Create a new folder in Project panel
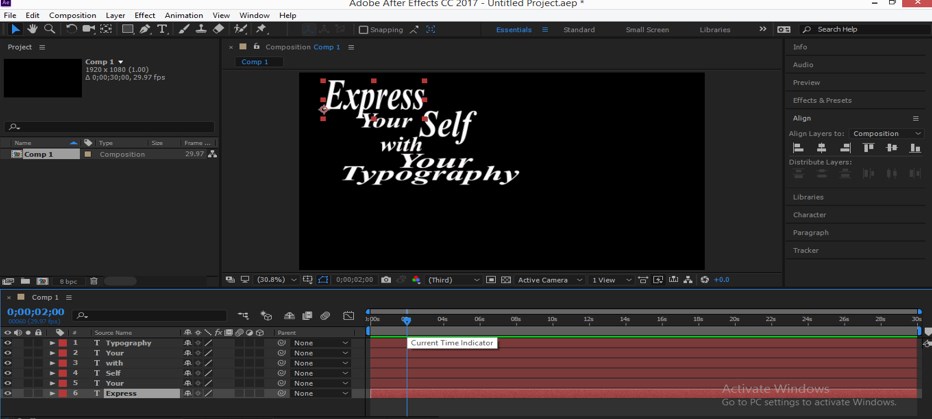The image size is (932, 419). pos(26,281)
